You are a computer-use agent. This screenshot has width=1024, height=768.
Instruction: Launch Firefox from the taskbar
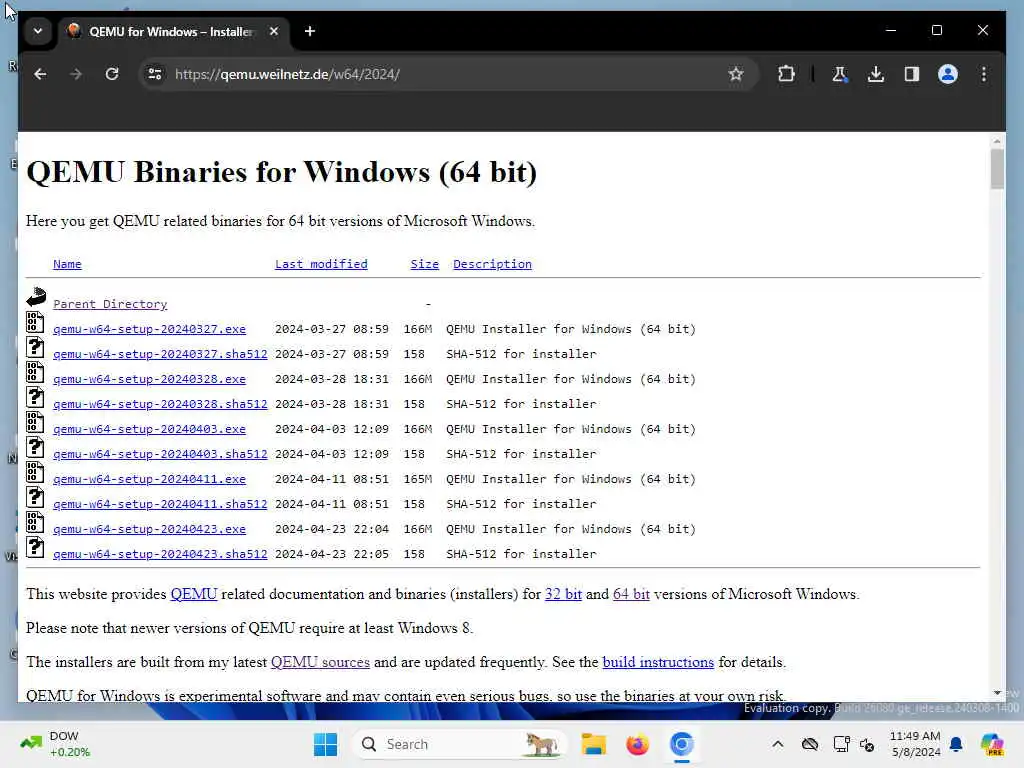637,744
